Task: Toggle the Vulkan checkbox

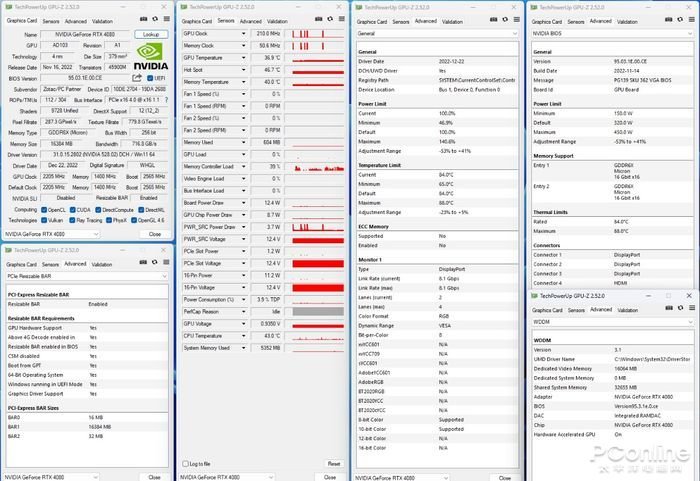Action: 44,220
